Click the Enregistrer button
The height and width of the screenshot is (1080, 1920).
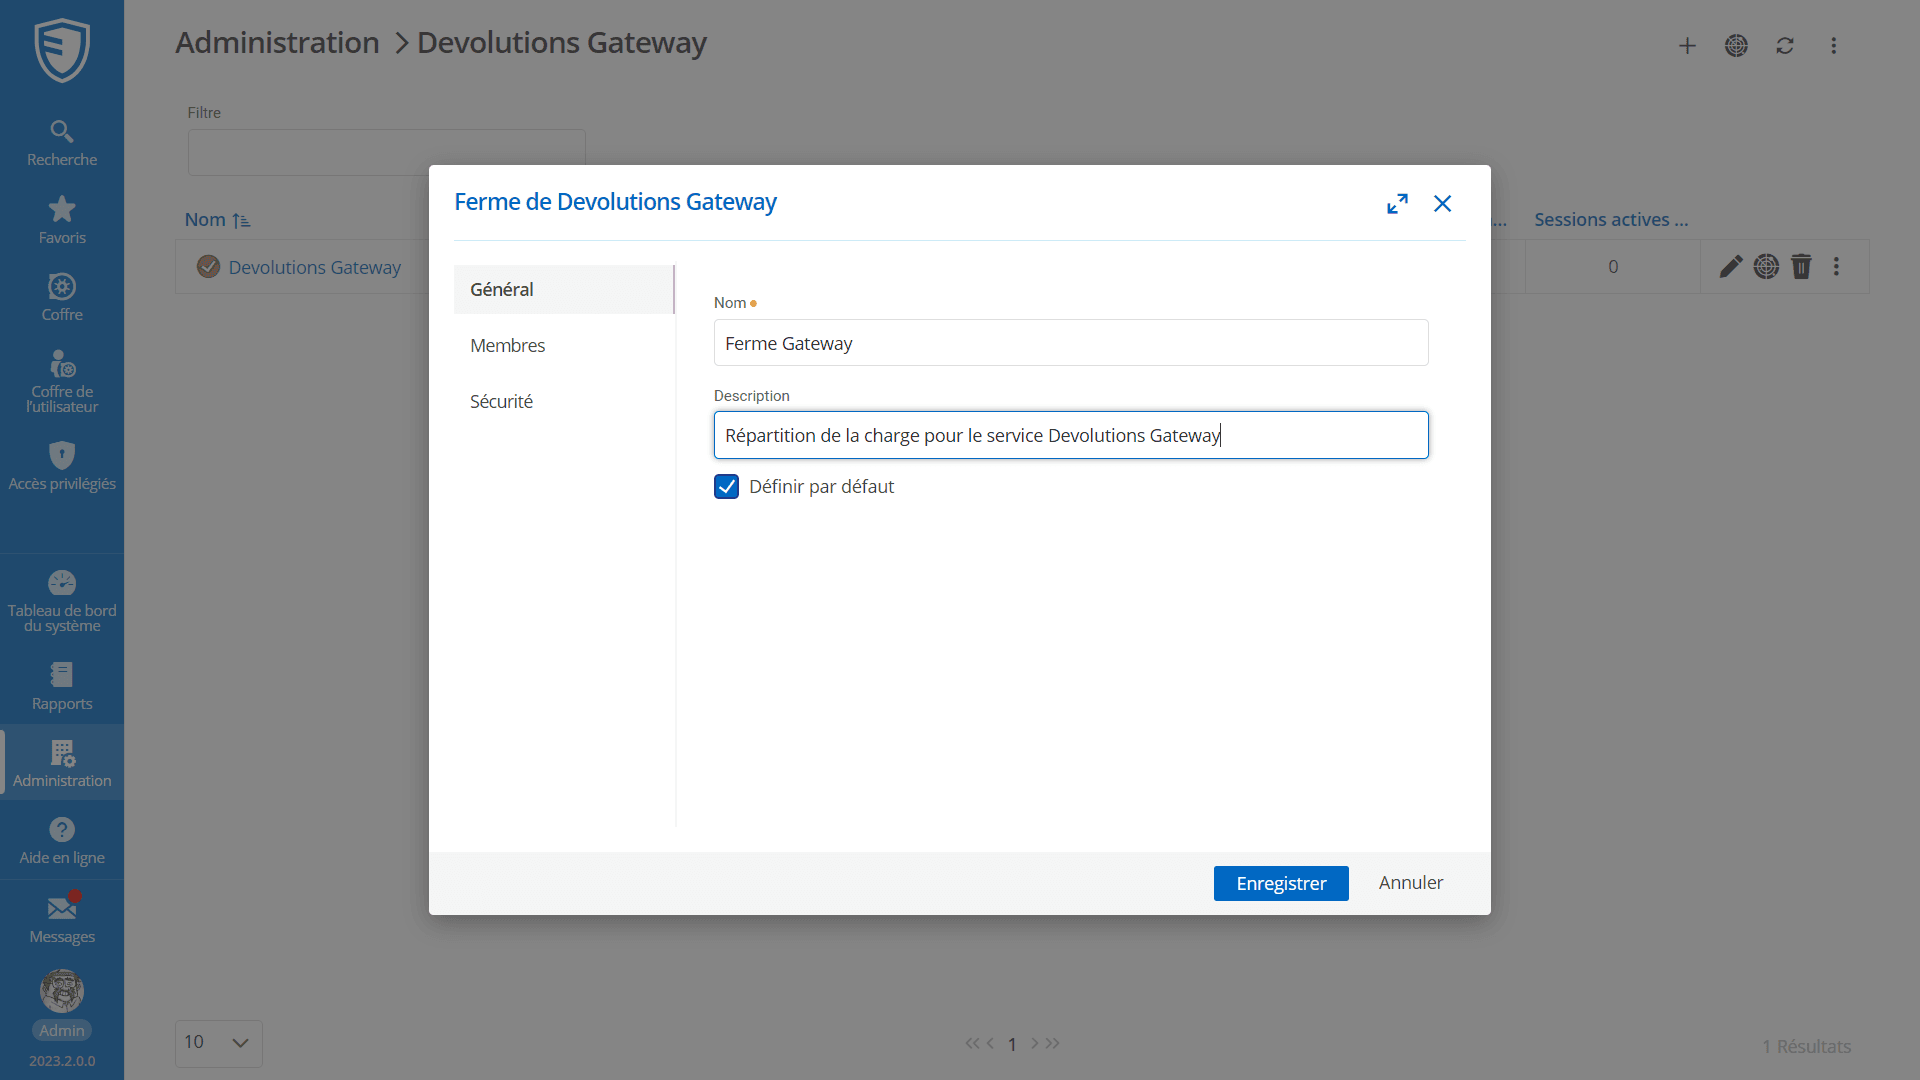click(1280, 883)
